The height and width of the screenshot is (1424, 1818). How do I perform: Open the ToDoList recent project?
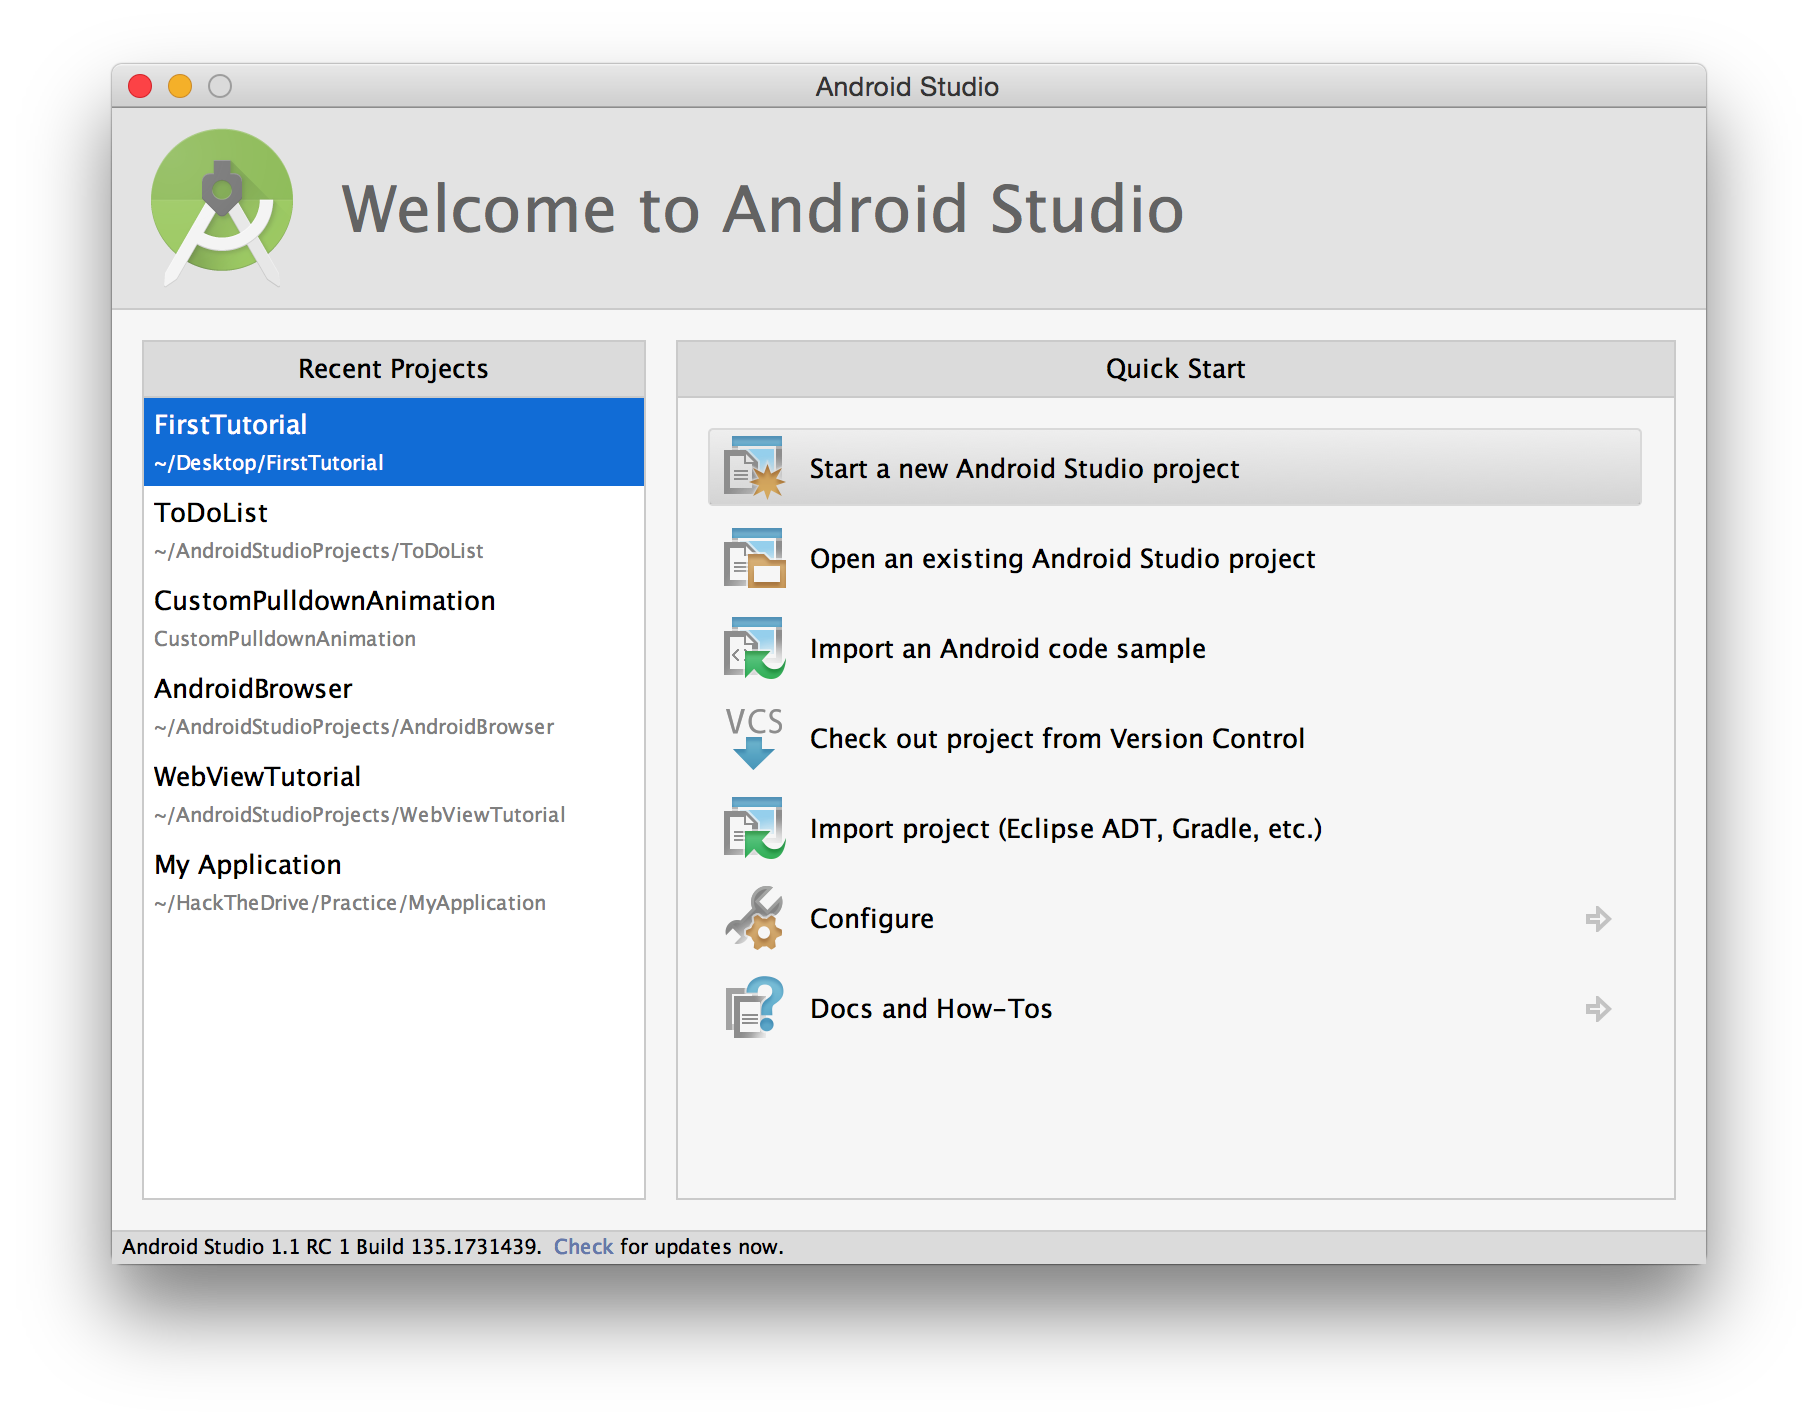pyautogui.click(x=394, y=530)
